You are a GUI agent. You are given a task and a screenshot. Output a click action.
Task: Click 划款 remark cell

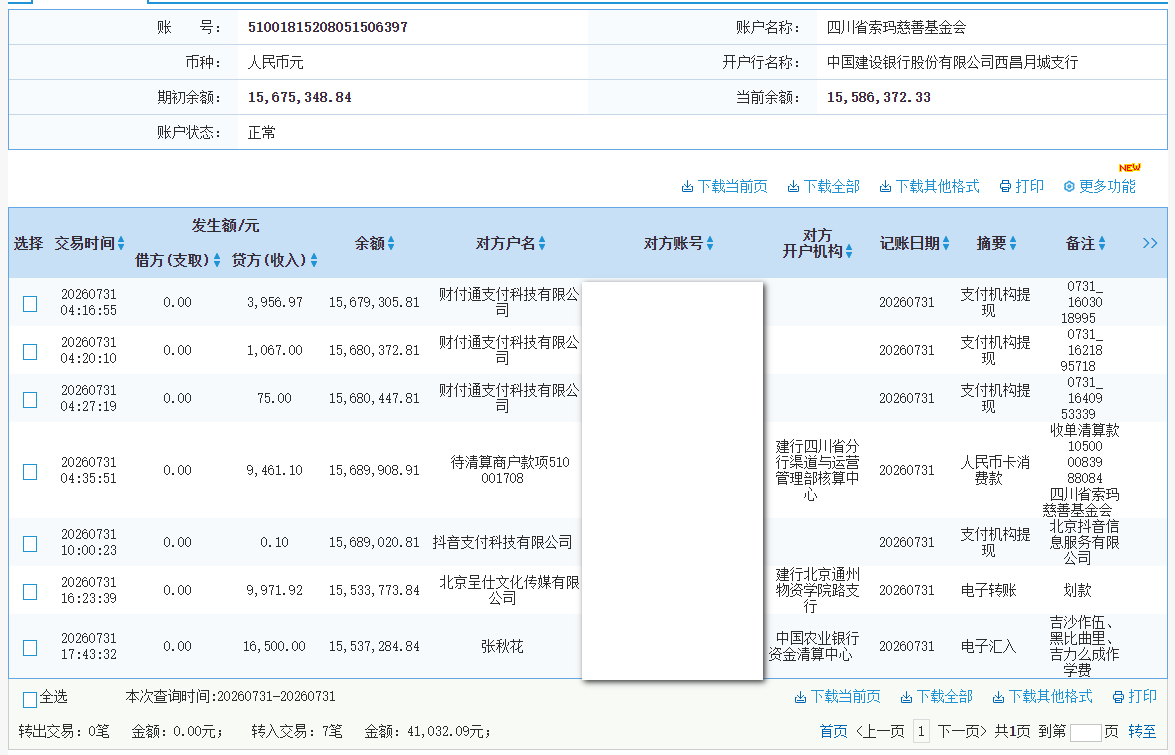point(1077,590)
